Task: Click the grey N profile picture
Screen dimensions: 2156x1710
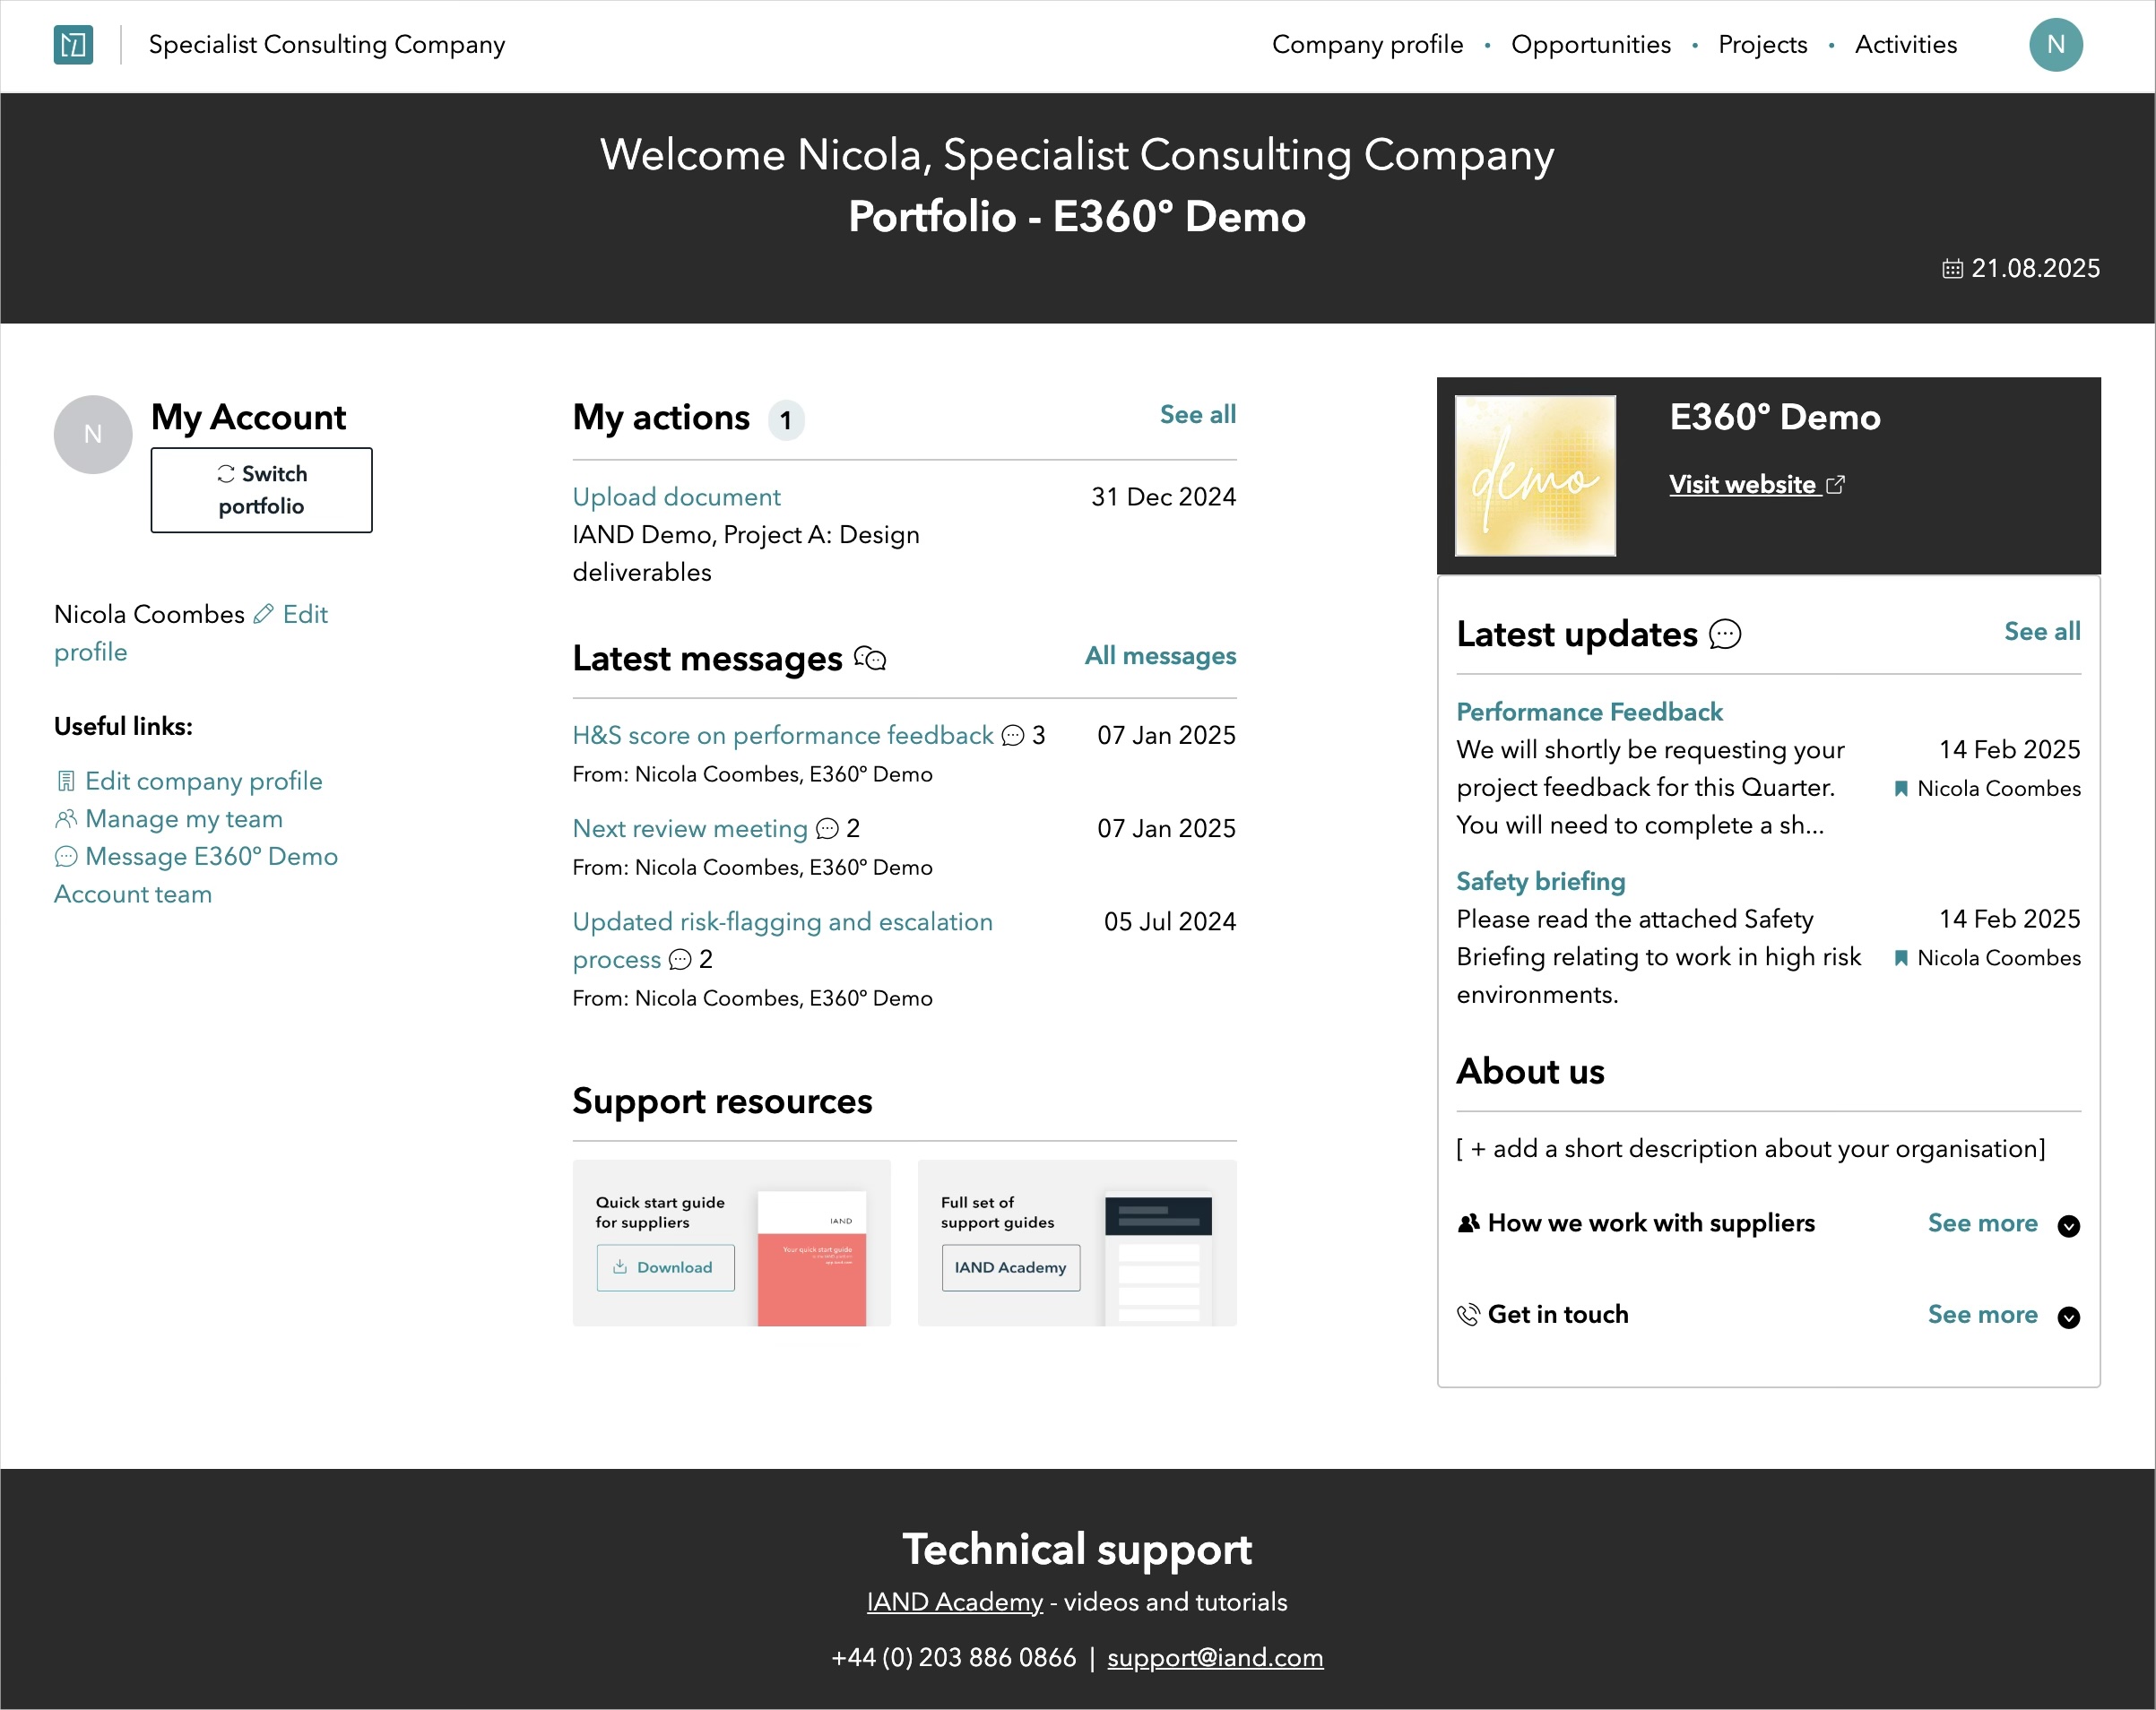Action: [x=93, y=434]
